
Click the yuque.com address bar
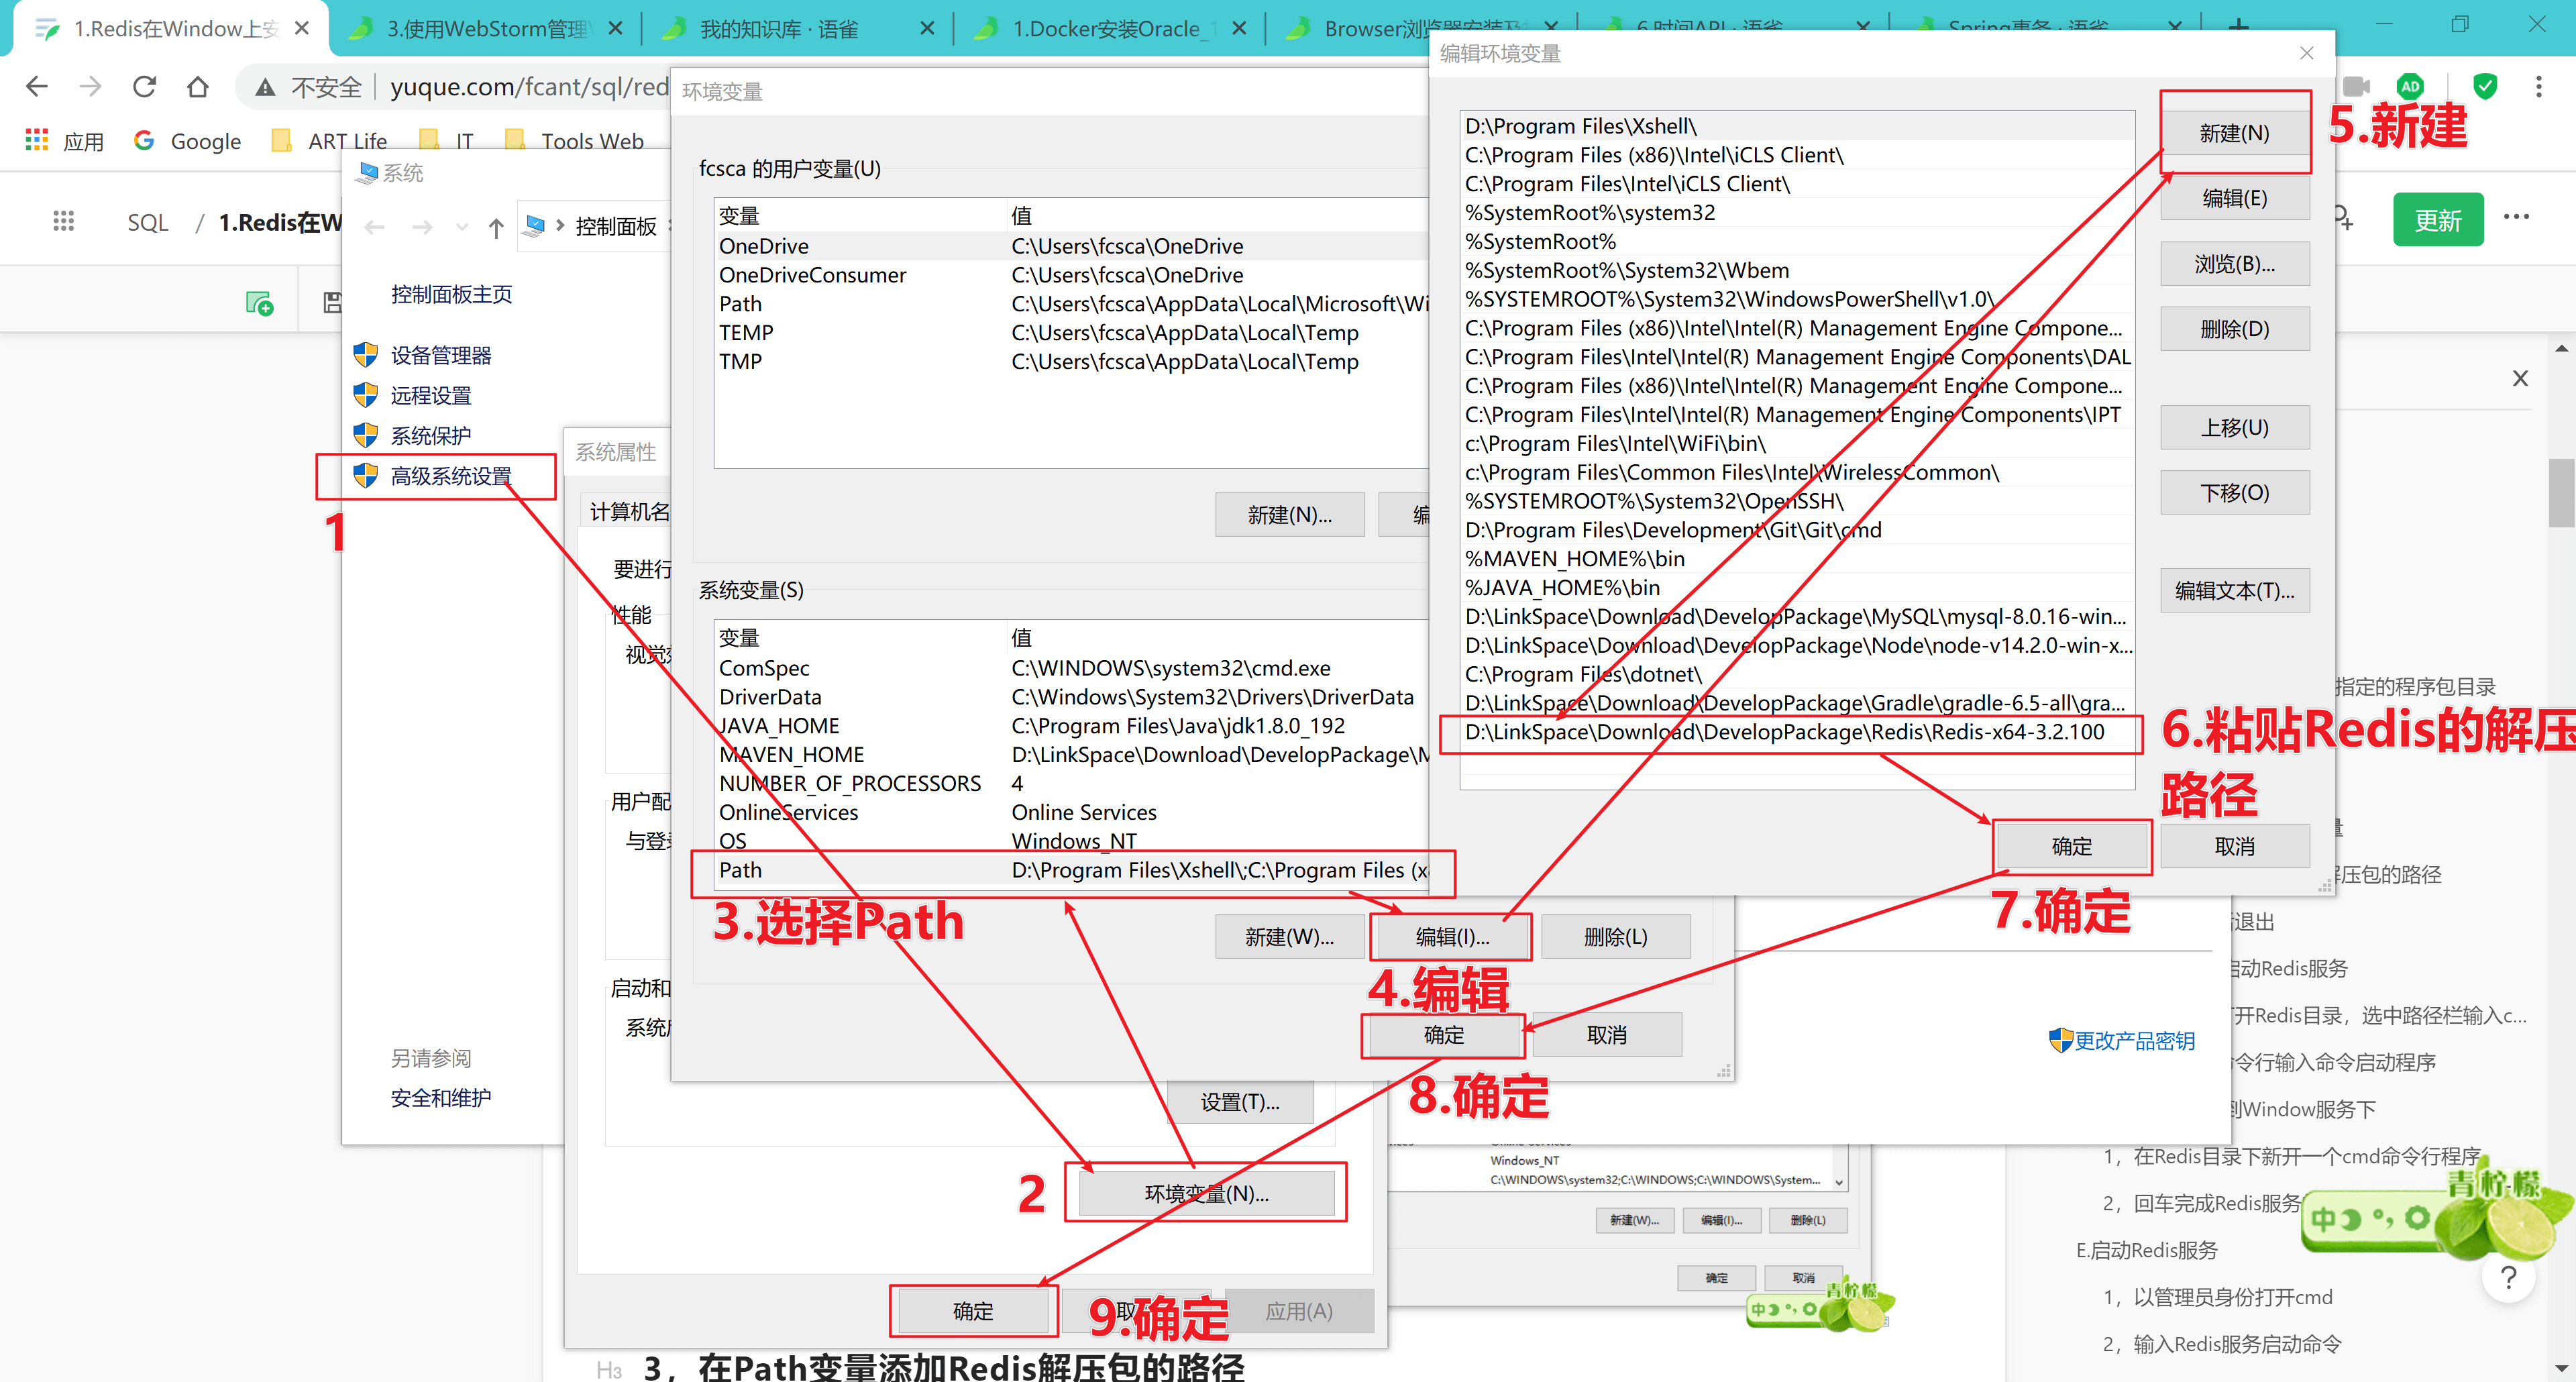coord(520,87)
